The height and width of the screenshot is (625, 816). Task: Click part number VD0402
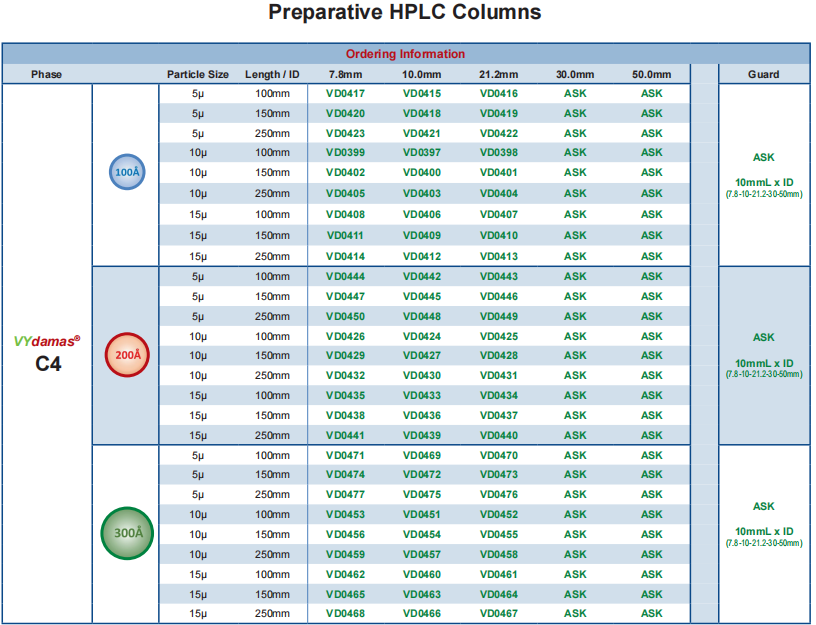pos(346,172)
